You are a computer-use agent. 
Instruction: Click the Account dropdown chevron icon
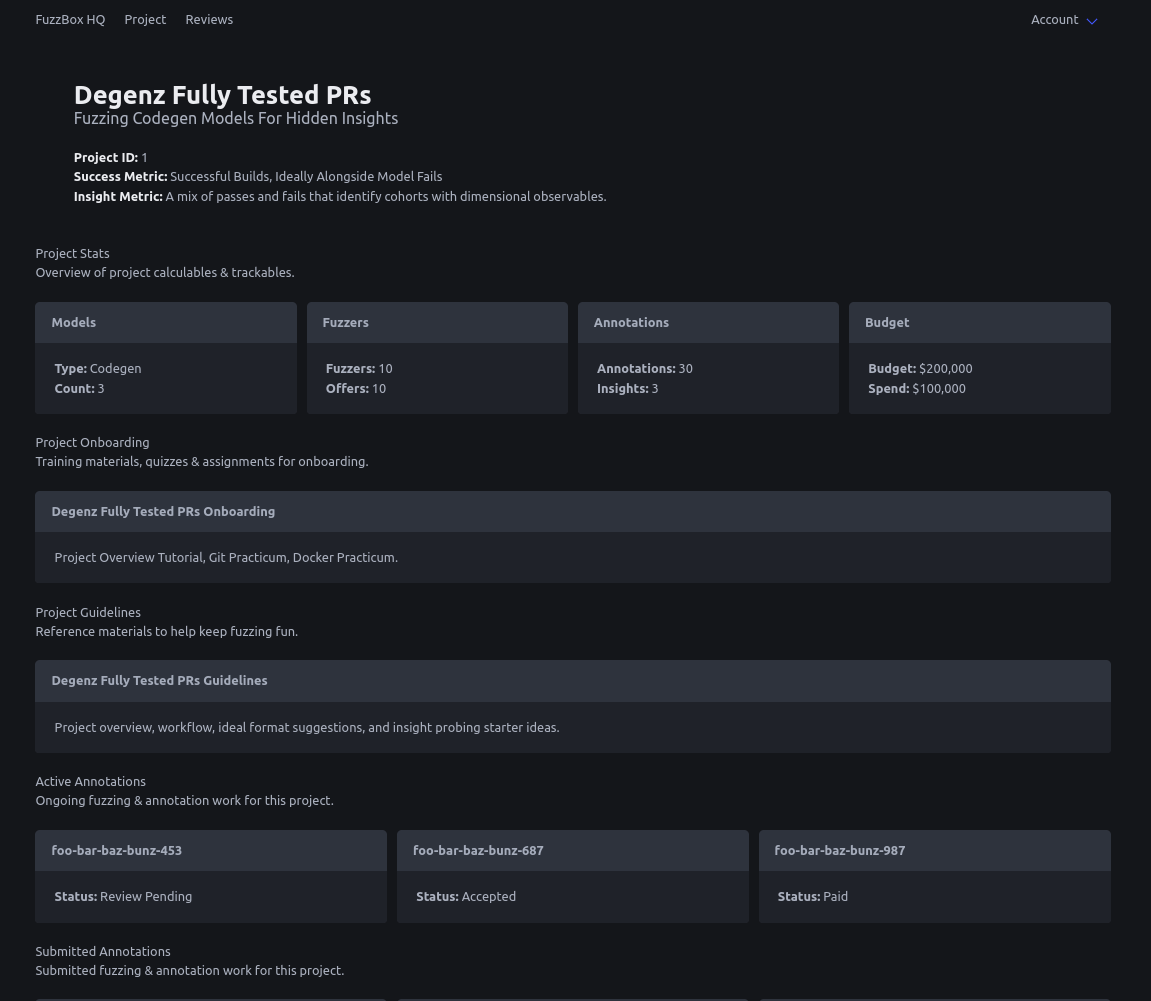pos(1092,21)
